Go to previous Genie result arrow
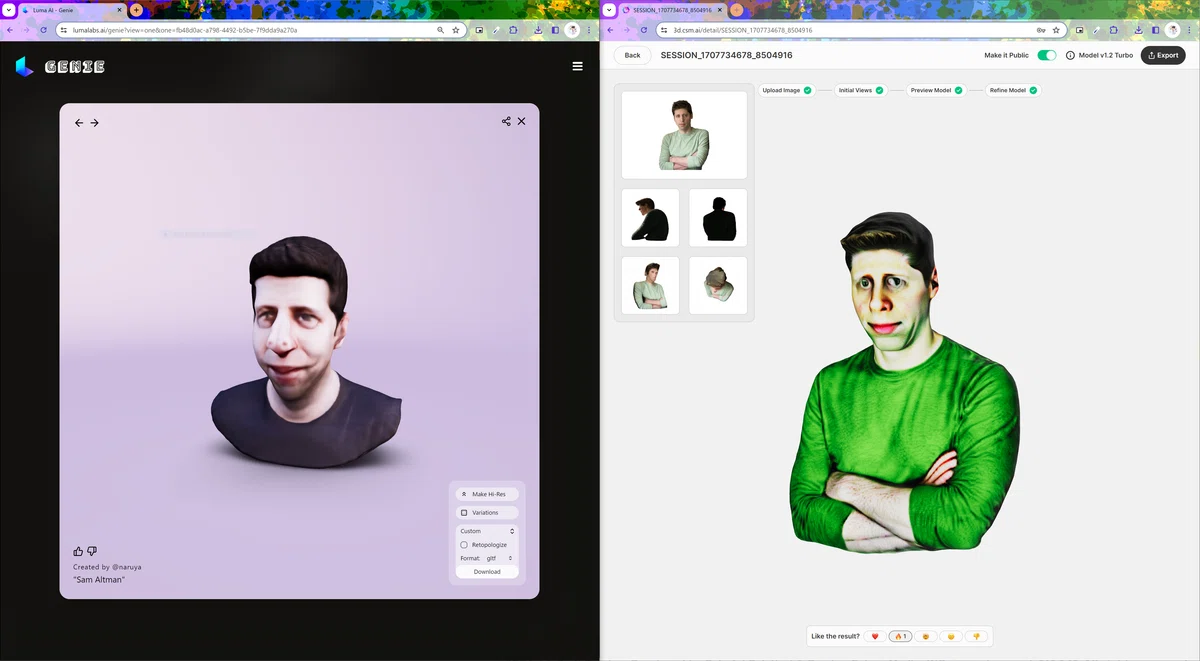 (79, 123)
